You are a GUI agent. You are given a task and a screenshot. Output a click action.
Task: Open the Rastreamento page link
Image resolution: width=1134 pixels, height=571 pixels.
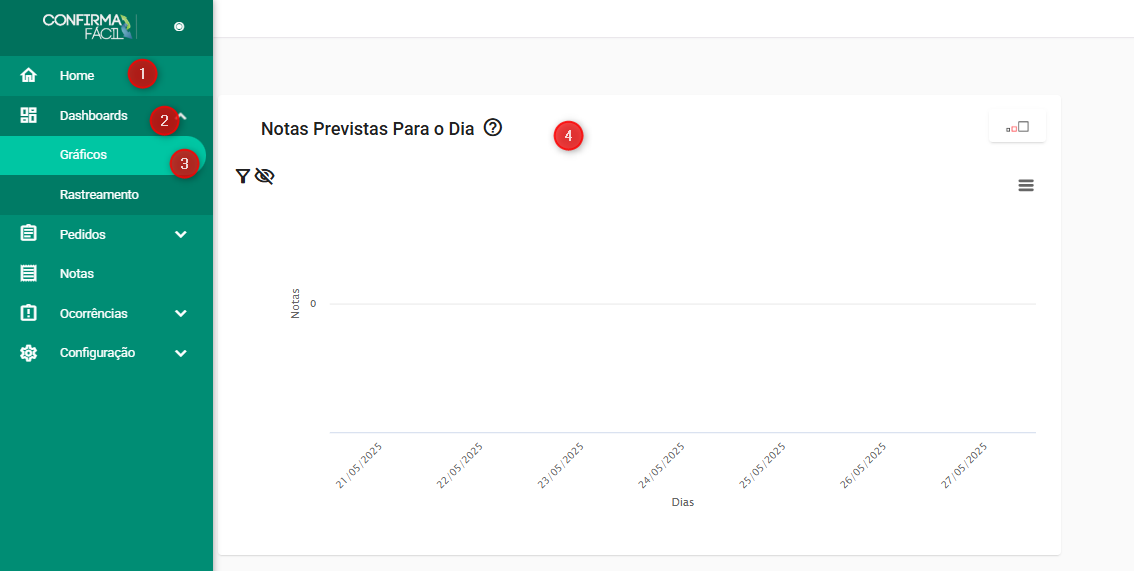(x=99, y=195)
